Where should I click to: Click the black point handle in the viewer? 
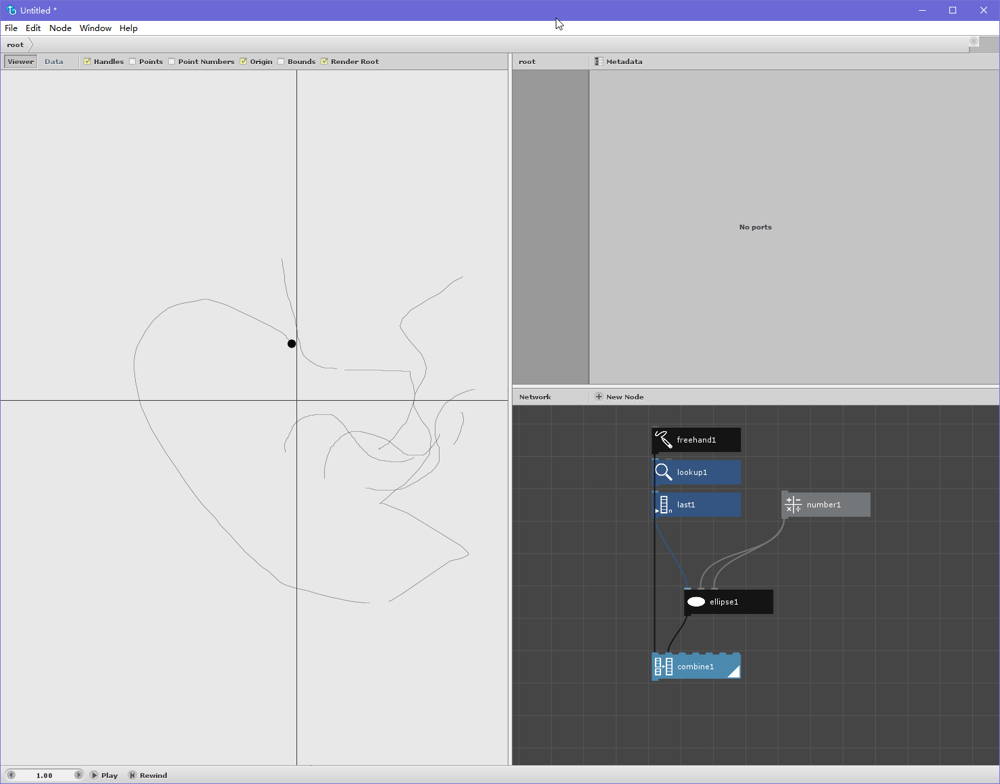point(291,344)
